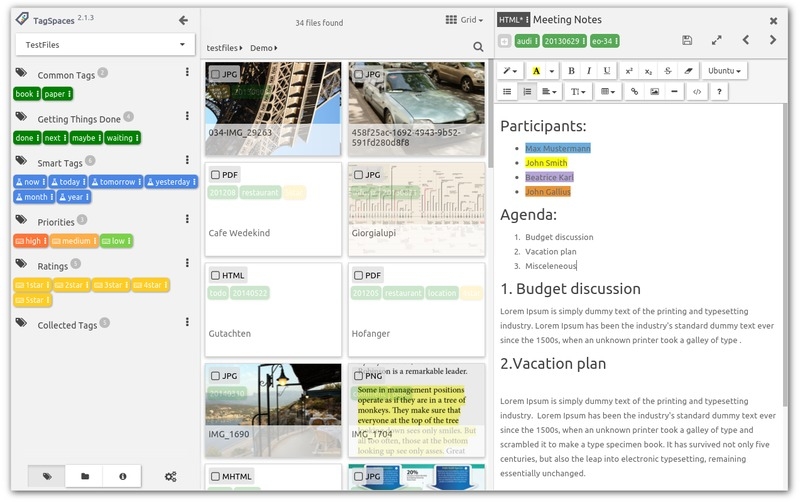Tick checkbox on 034-IMG_29263 tile
The image size is (800, 502).
pyautogui.click(x=215, y=74)
